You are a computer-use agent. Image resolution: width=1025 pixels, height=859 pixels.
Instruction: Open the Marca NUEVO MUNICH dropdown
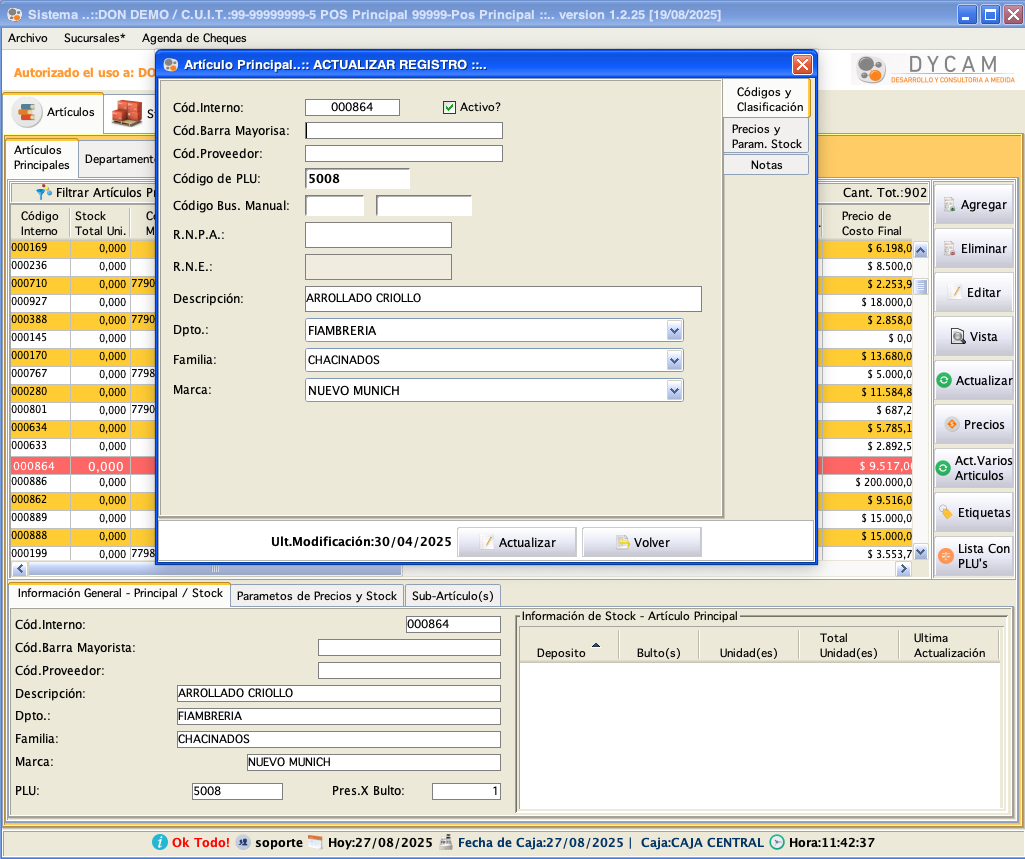pos(674,390)
